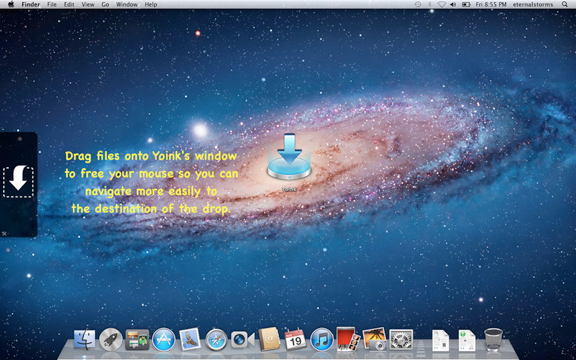Open FaceTime camera icon in Dock
576x360 pixels.
(x=242, y=339)
